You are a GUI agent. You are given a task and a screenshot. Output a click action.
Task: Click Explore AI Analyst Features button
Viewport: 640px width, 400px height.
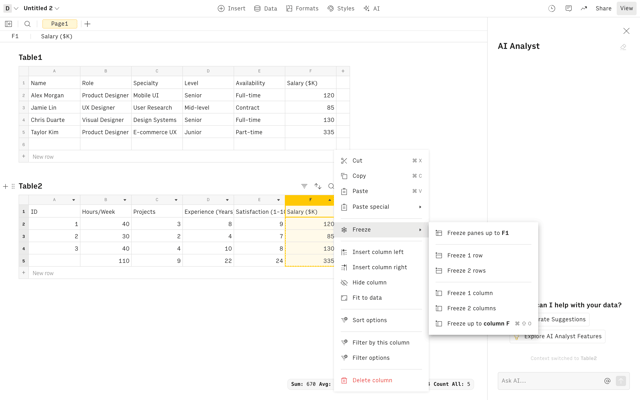[x=558, y=337]
